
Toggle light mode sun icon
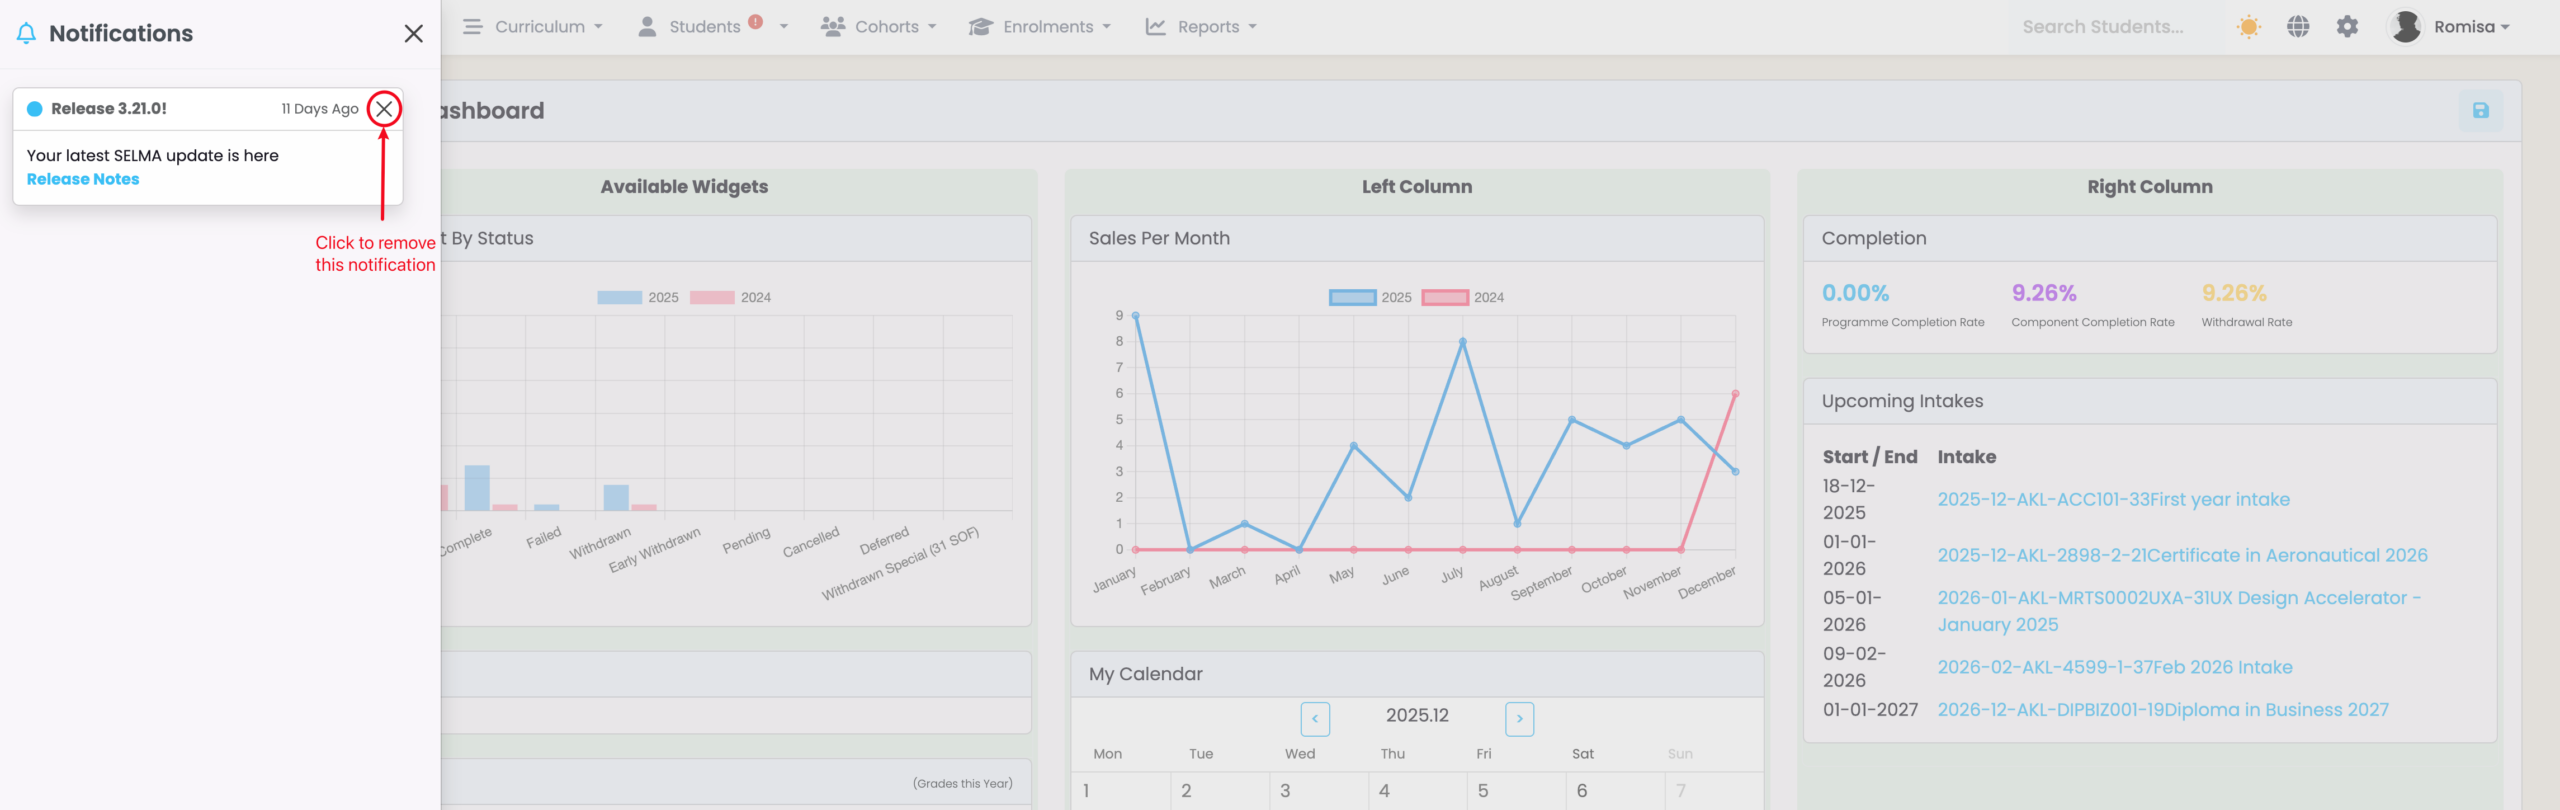[x=2248, y=27]
